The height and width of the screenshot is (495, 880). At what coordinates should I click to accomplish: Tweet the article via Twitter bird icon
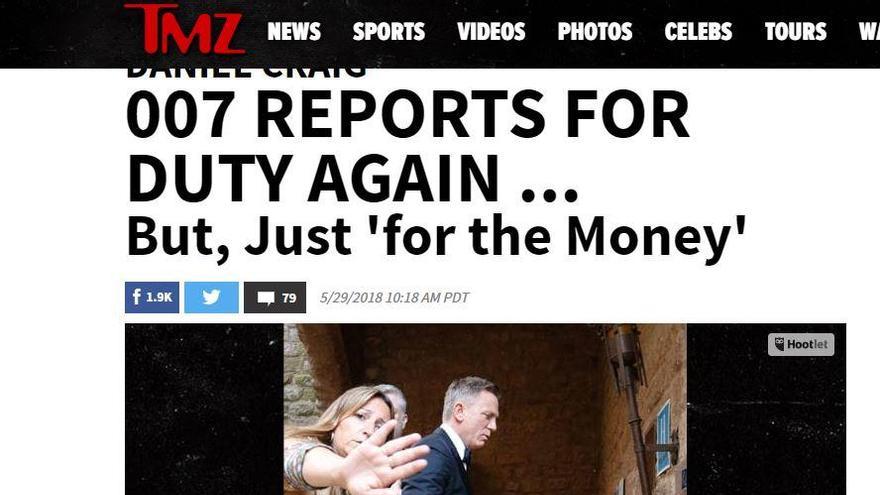[x=211, y=297]
